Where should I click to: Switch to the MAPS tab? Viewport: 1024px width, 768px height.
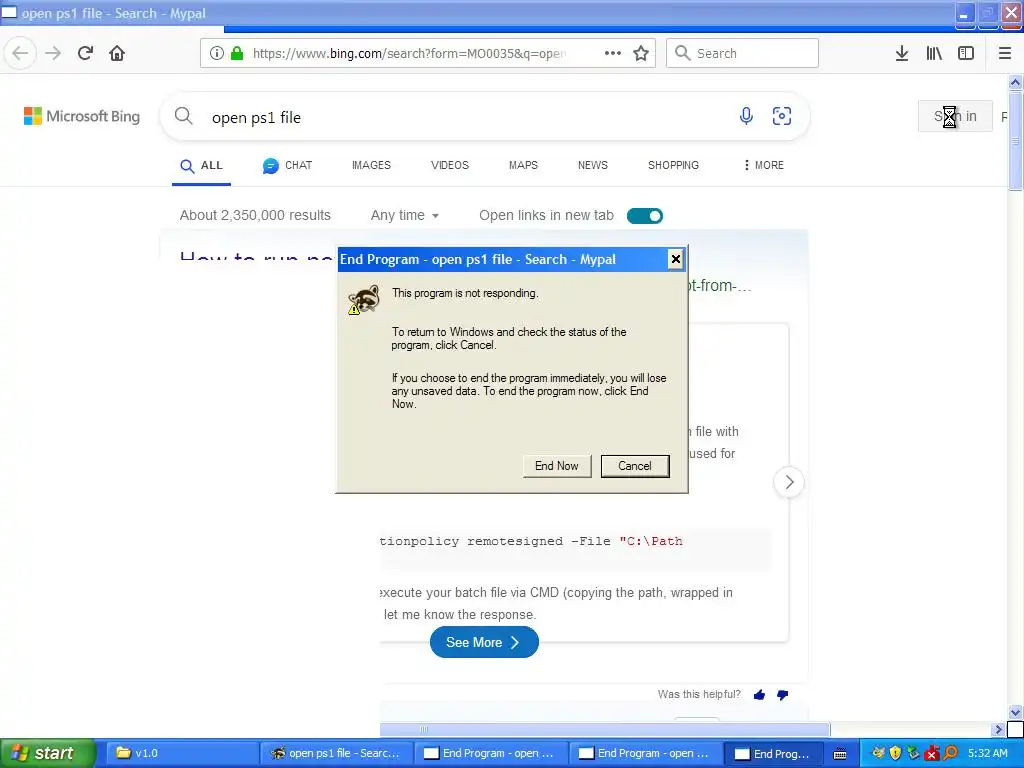pyautogui.click(x=523, y=165)
